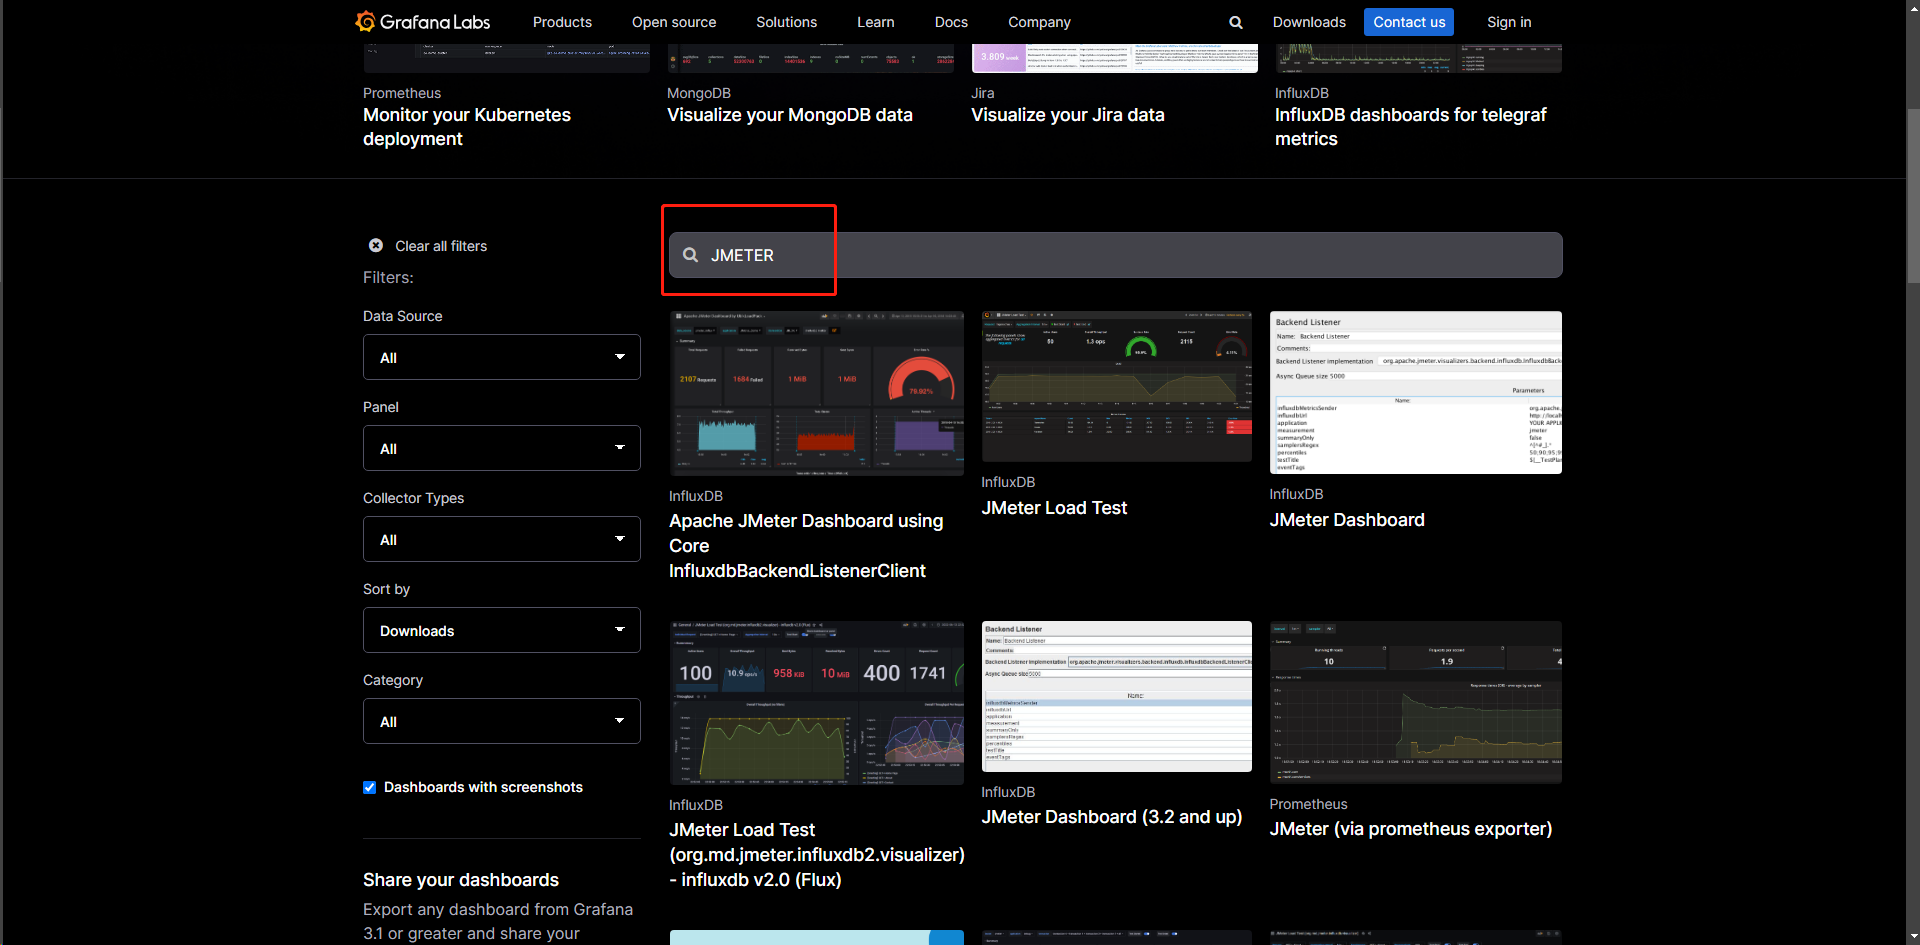The height and width of the screenshot is (945, 1920).
Task: Open the JMeter Load Test thumbnail
Action: (1117, 386)
